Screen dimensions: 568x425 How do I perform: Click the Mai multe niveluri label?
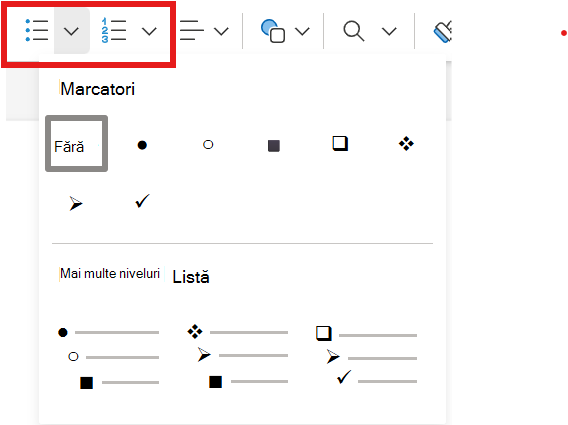(x=110, y=274)
